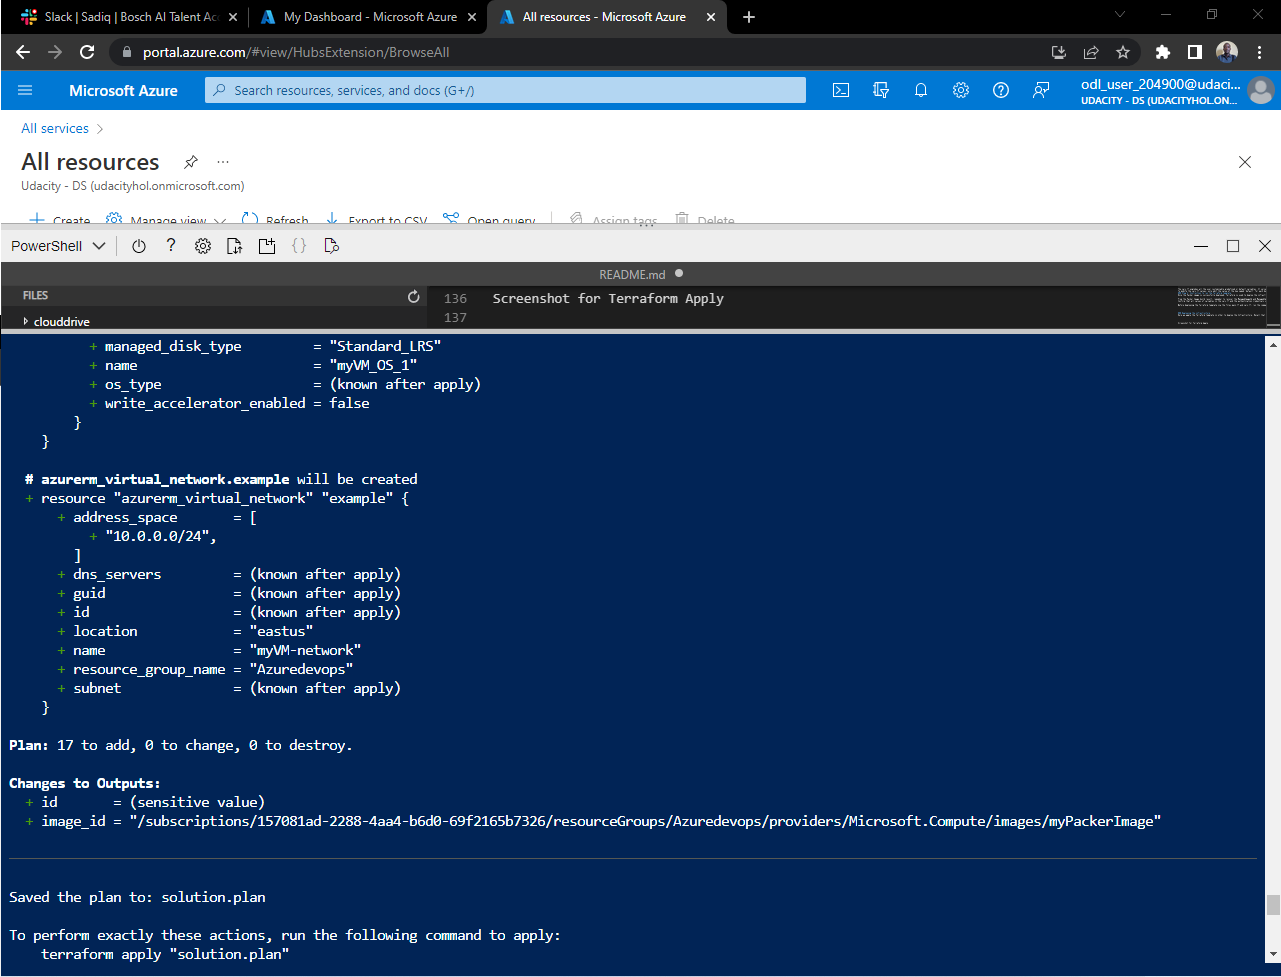This screenshot has height=977, width=1281.
Task: Open the Azure feedback smiley icon
Action: click(1041, 90)
